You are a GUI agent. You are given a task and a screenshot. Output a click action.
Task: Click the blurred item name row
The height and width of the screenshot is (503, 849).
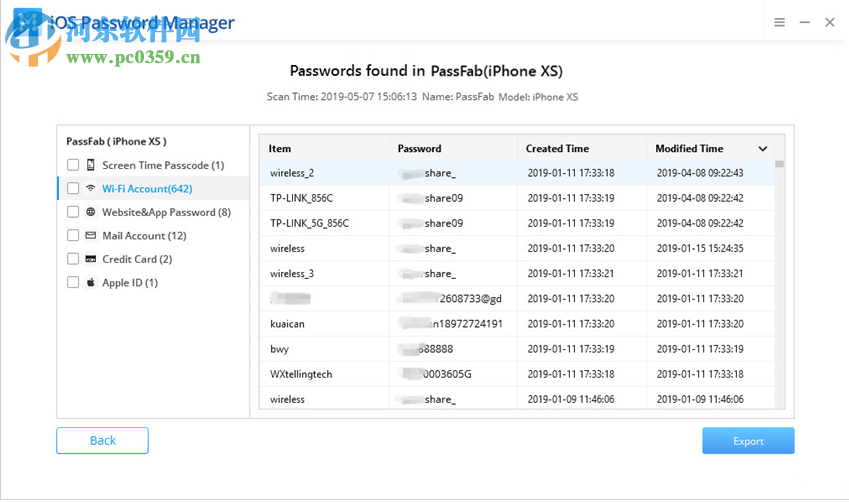517,298
